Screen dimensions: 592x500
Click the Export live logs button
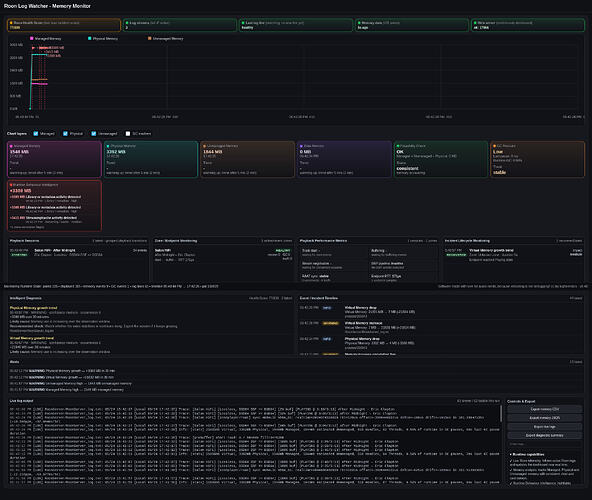(544, 427)
